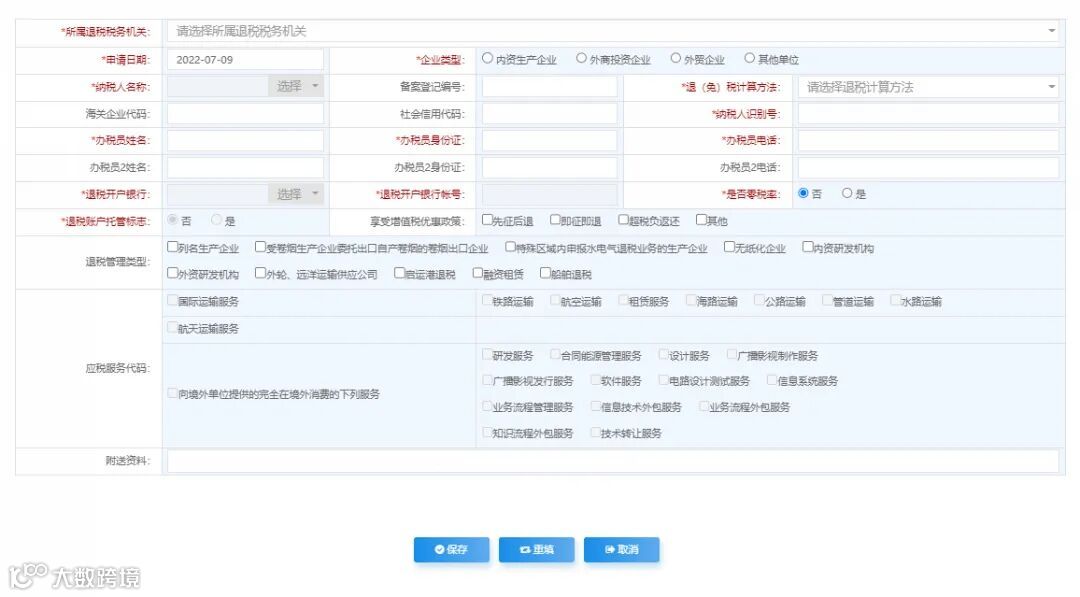Open the 纳税人名称 选择 dropdown
The image size is (1080, 597).
pos(296,86)
